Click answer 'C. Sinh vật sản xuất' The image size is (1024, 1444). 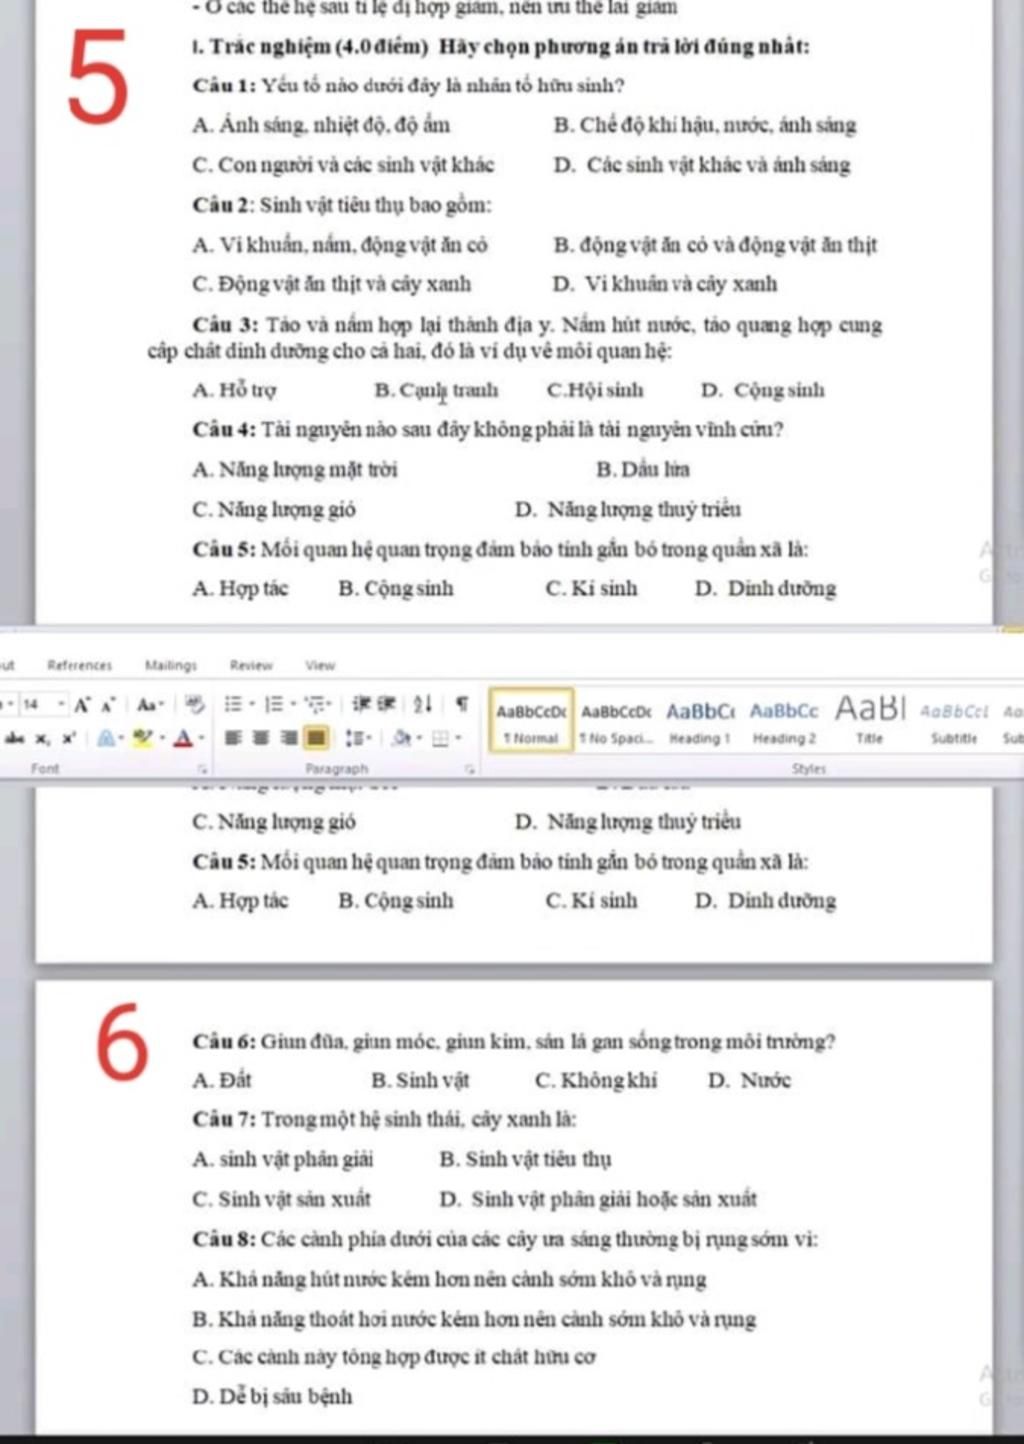281,1199
